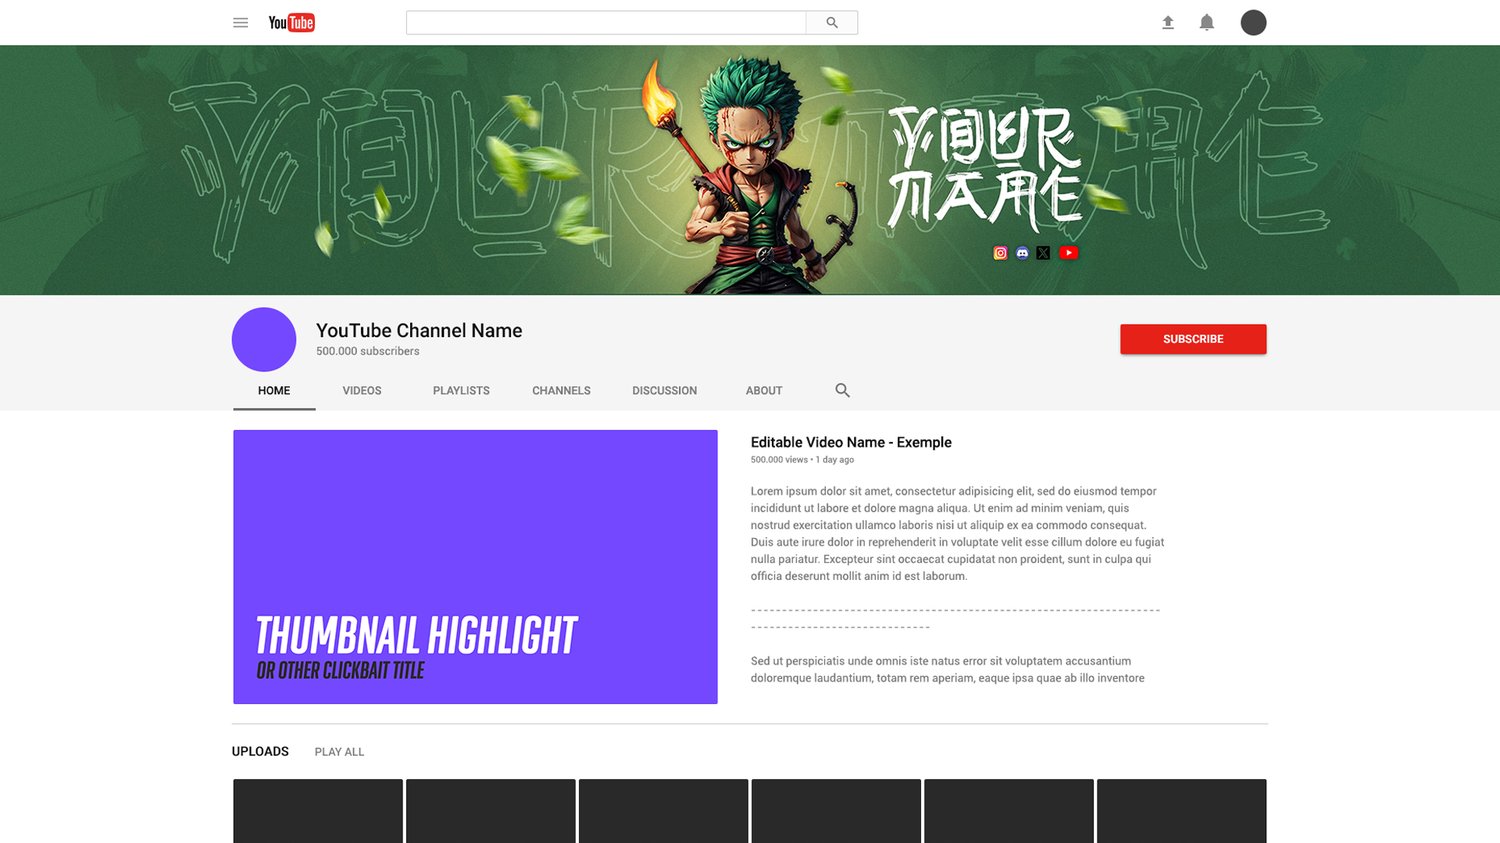Click the Instagram icon on banner
Screen dimensions: 1500x843
click(x=1000, y=253)
